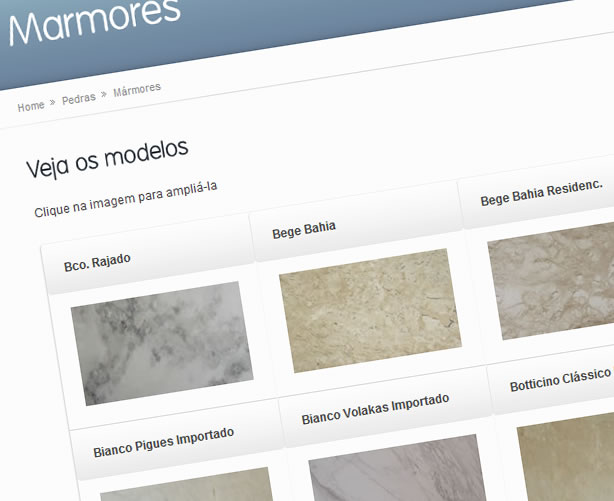The height and width of the screenshot is (501, 614).
Task: Select the Mármores breadcrumb item
Action: [x=137, y=89]
